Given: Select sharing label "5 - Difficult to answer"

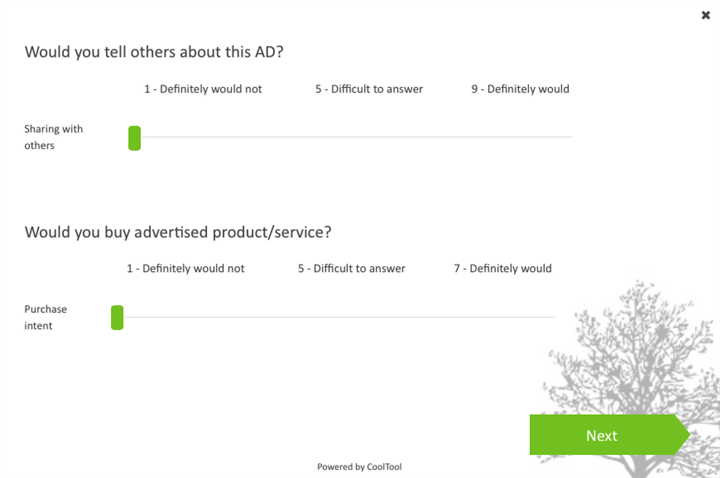Looking at the screenshot, I should (369, 89).
